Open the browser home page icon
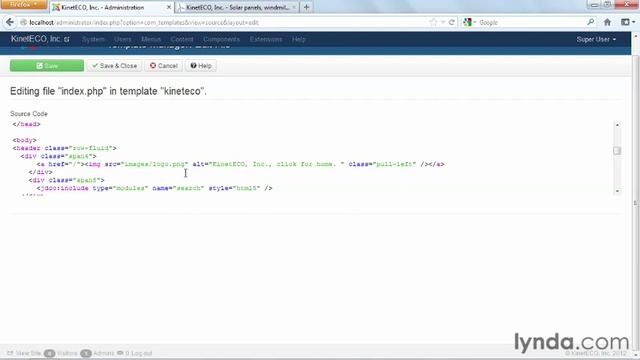The width and height of the screenshot is (640, 360). [x=607, y=22]
